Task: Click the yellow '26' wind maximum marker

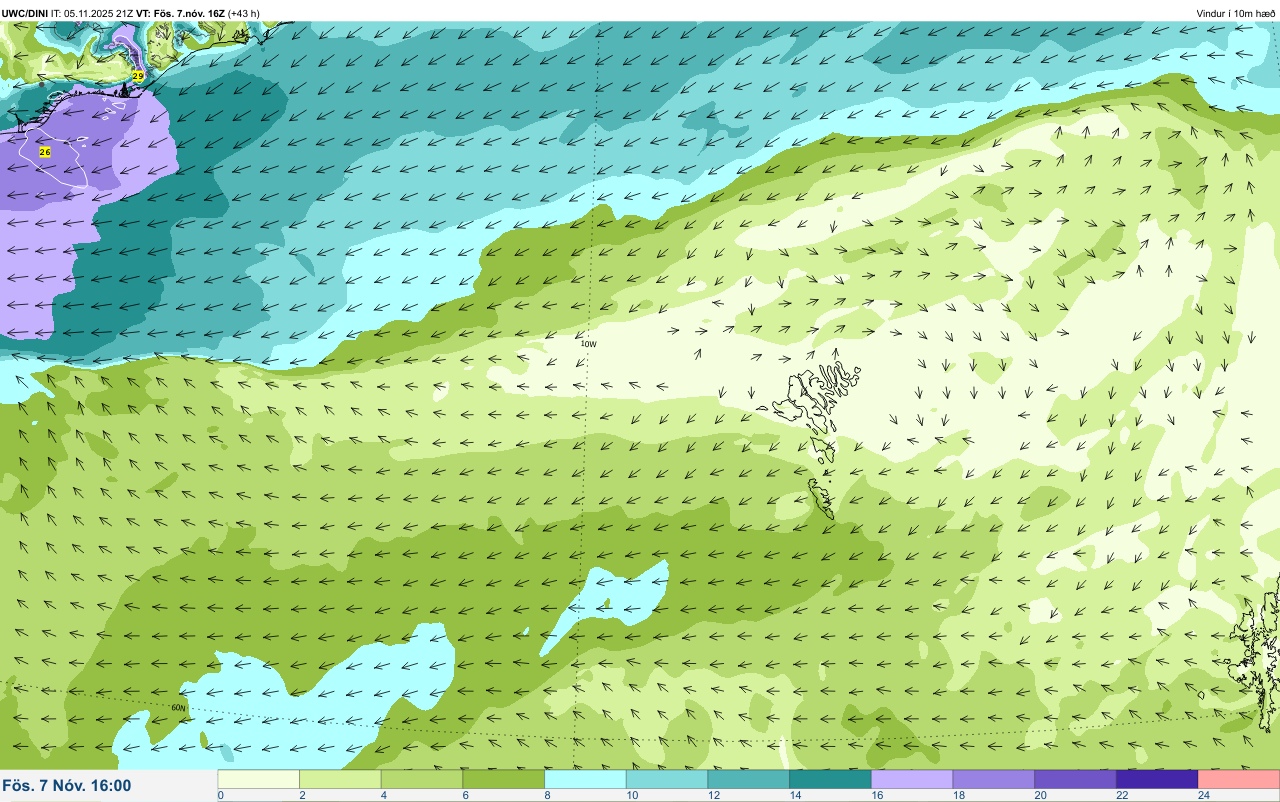Action: (x=44, y=151)
